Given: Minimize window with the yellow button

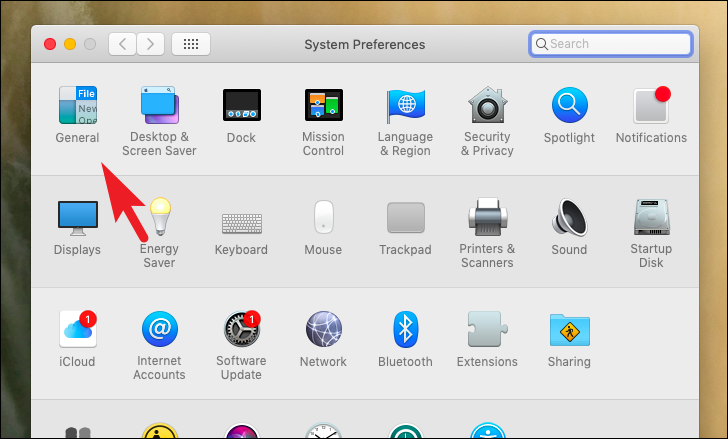Looking at the screenshot, I should coord(70,44).
